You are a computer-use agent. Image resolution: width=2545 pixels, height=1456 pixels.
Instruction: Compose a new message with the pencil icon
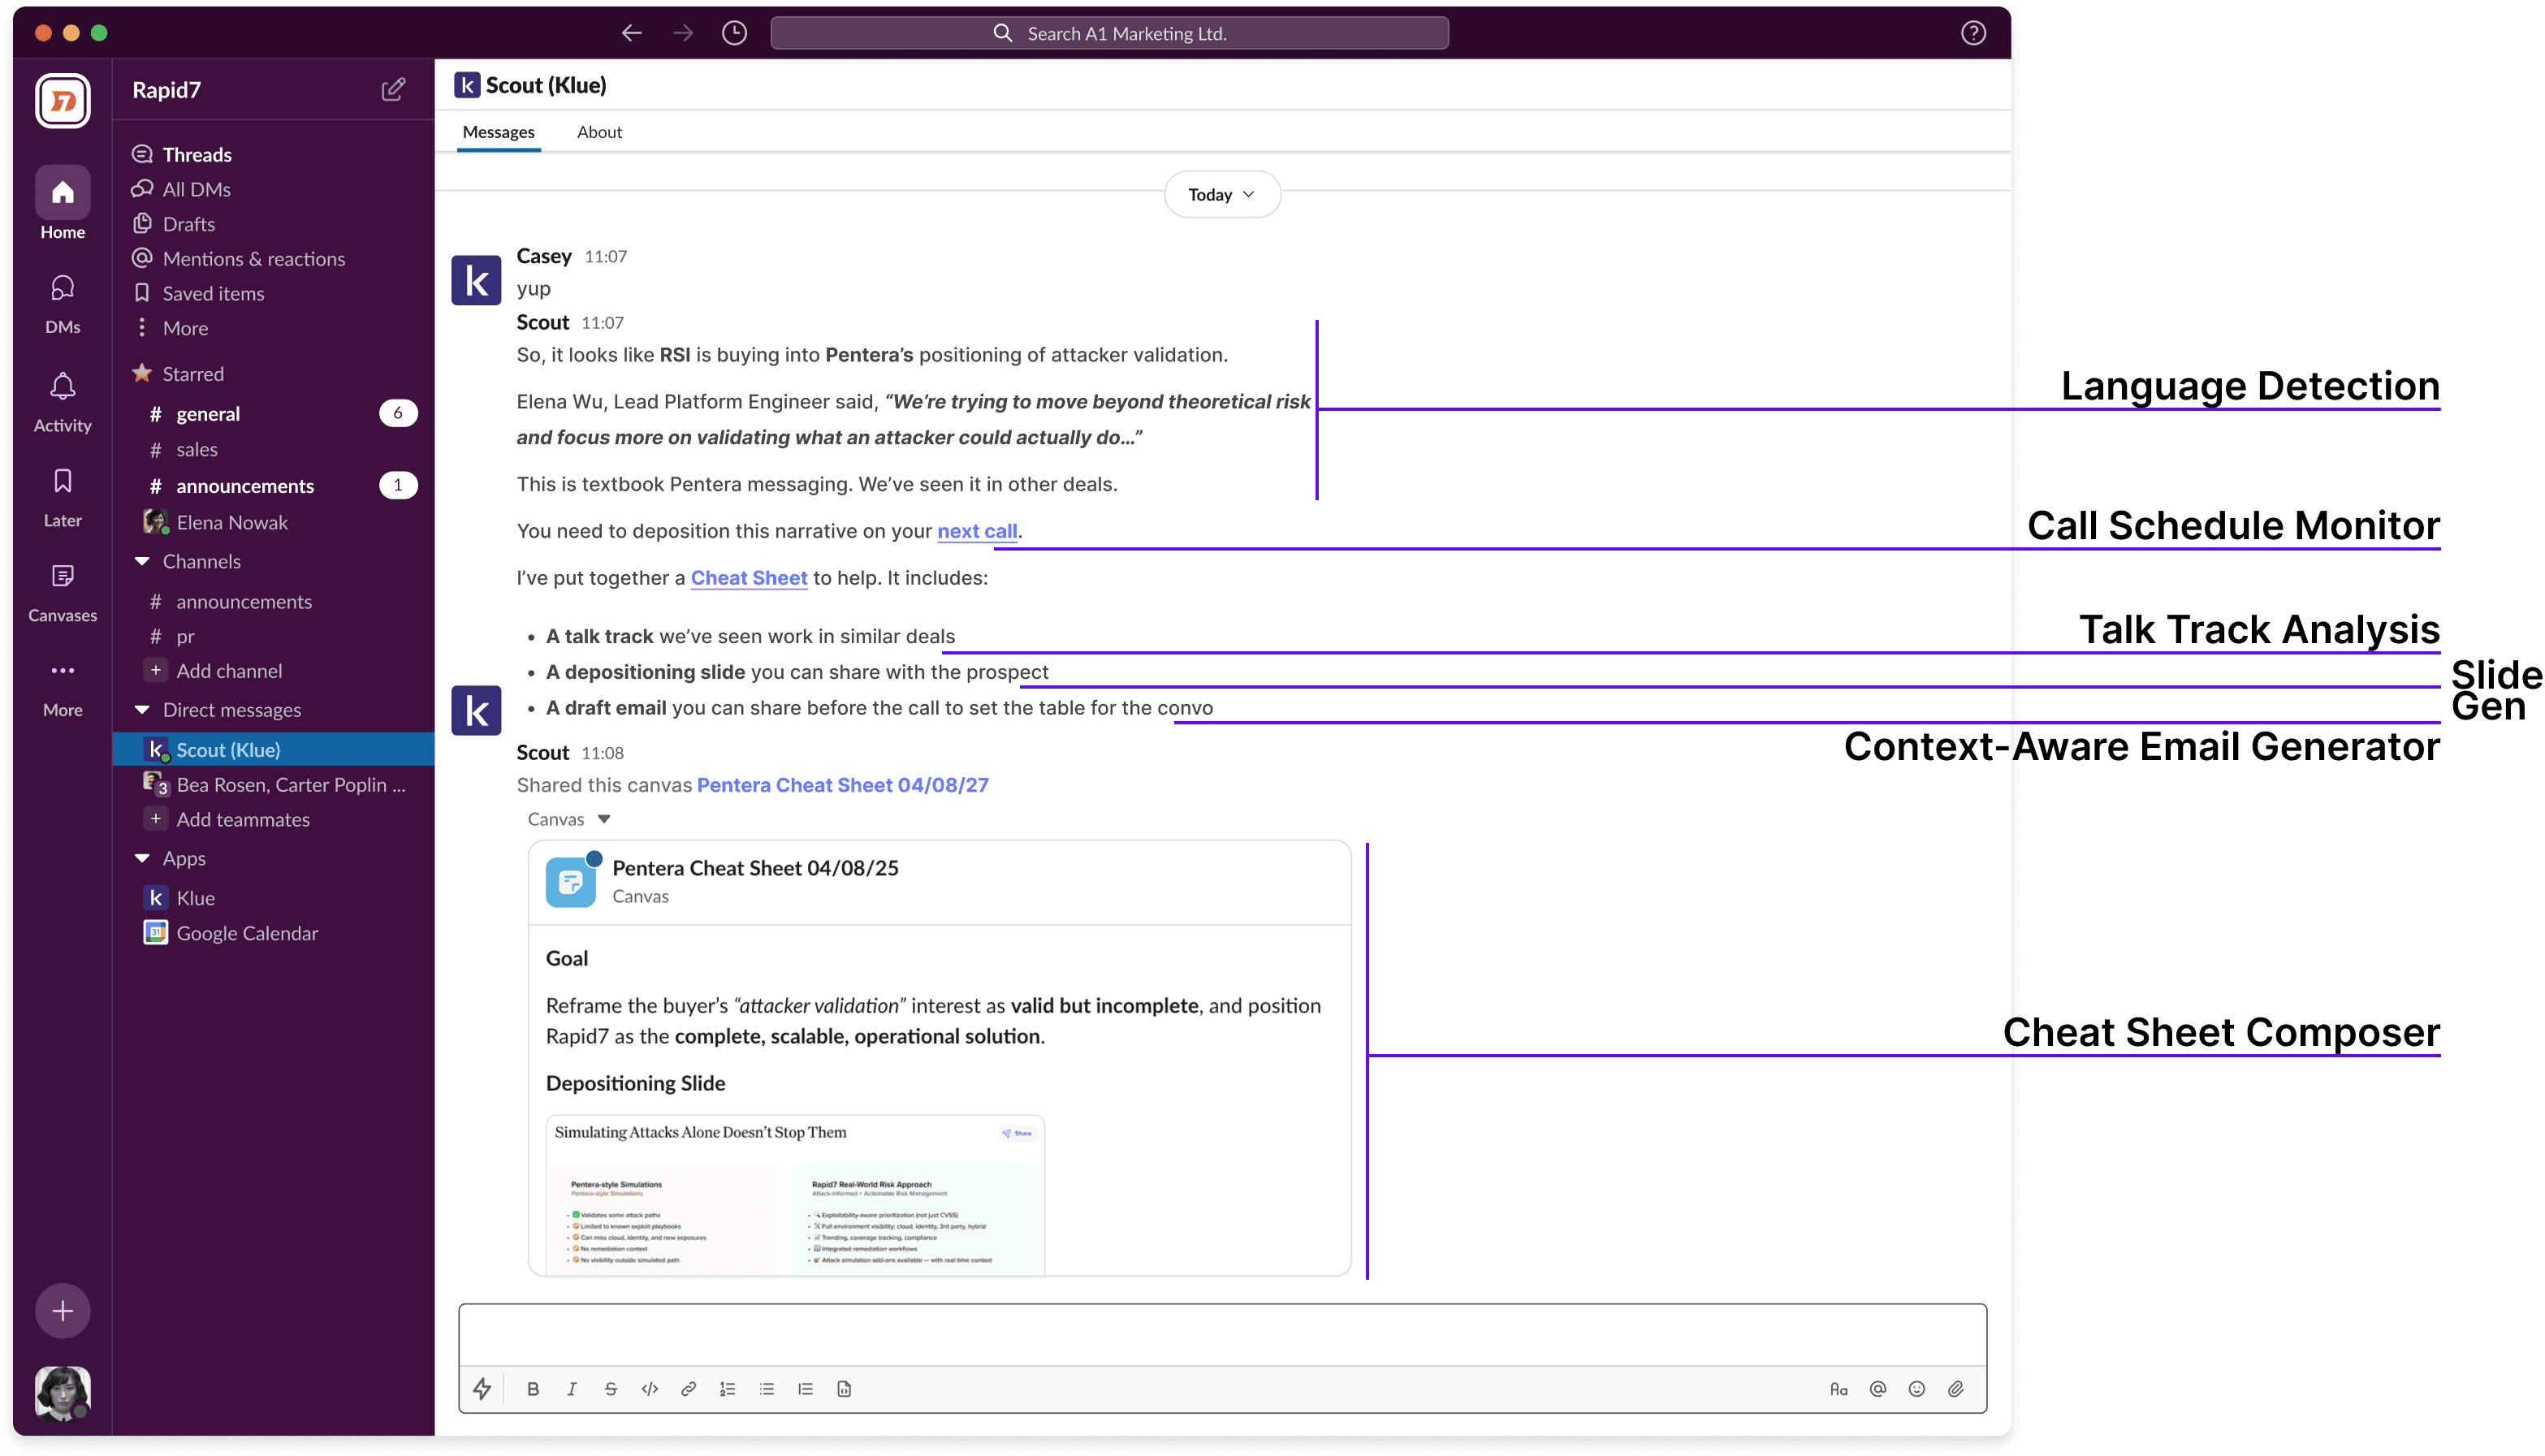[393, 90]
